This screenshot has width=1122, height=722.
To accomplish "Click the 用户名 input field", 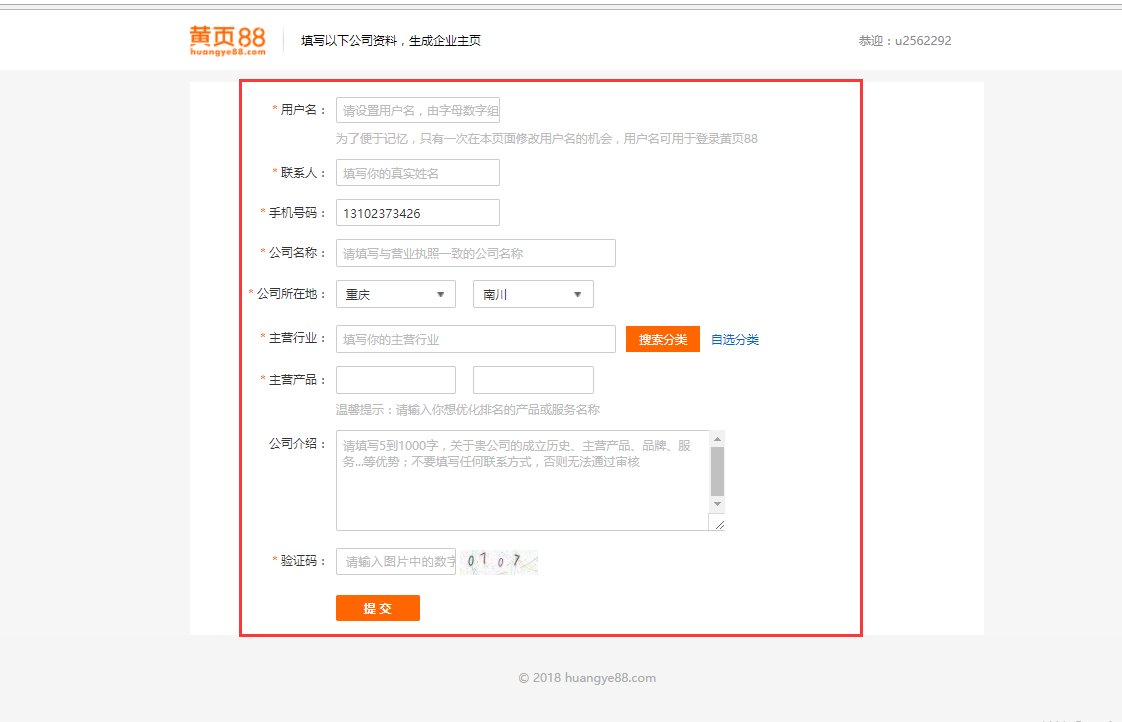I will pos(416,110).
